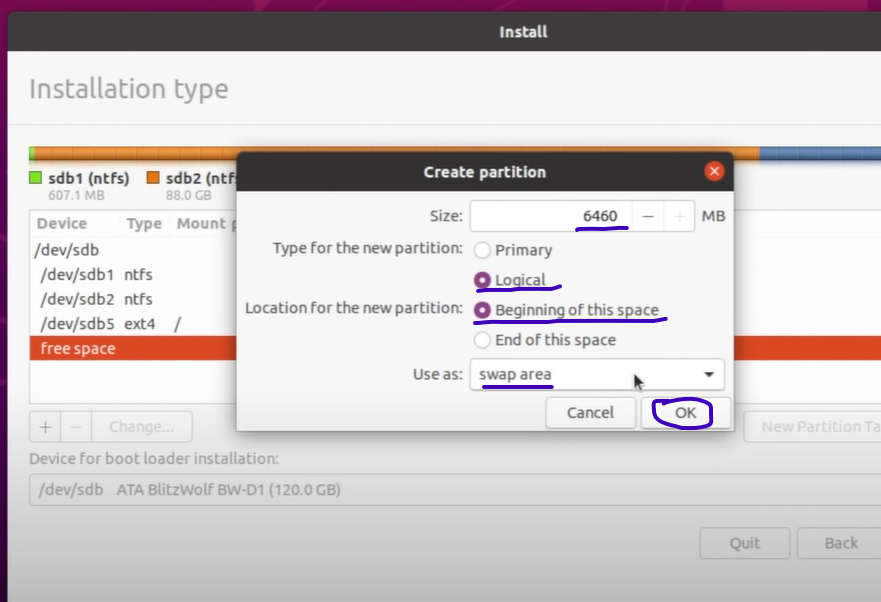Choose End of this space location
This screenshot has width=881, height=602.
tap(483, 340)
